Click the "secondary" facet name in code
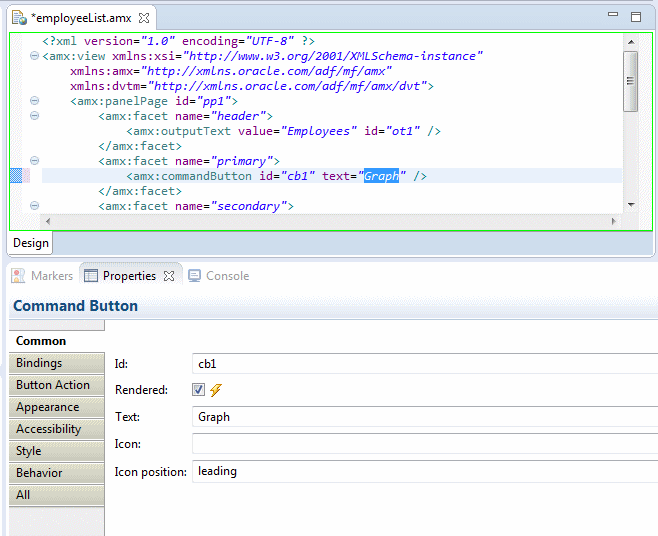Screen dimensions: 658x536 click(x=248, y=207)
